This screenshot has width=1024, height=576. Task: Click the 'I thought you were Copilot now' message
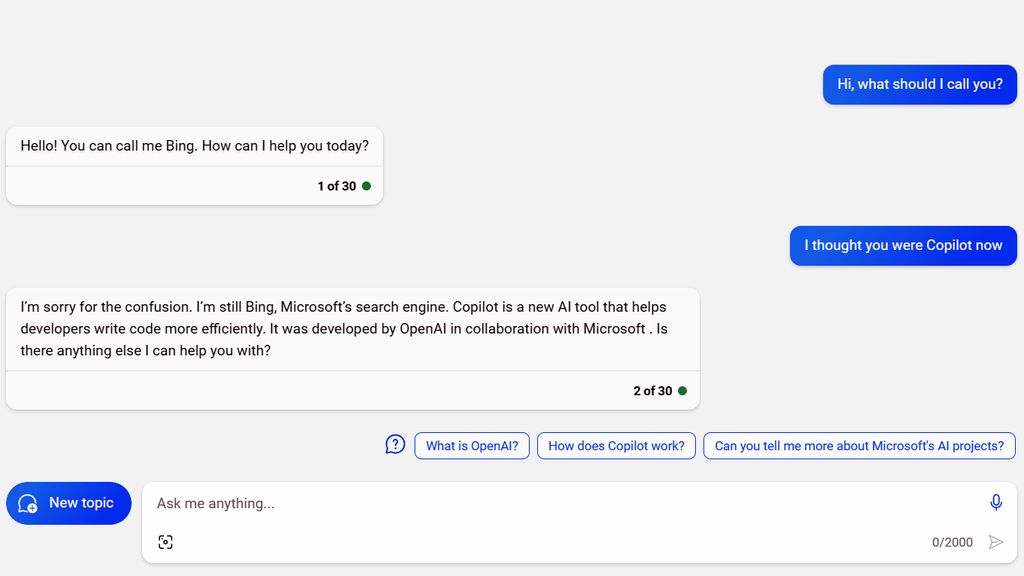903,246
